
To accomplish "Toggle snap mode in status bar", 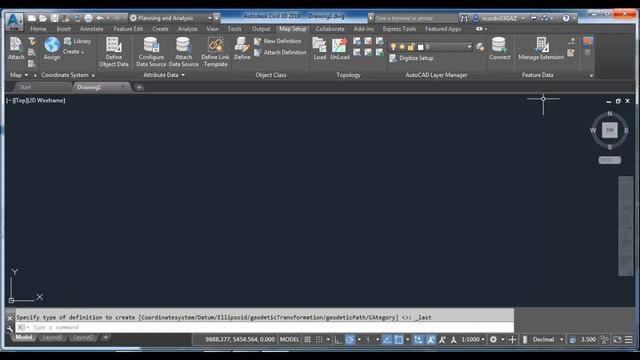I will click(x=319, y=340).
